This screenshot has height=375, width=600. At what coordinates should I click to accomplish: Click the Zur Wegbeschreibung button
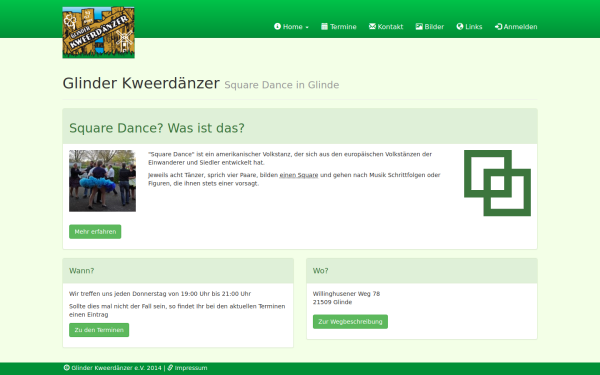pos(350,321)
